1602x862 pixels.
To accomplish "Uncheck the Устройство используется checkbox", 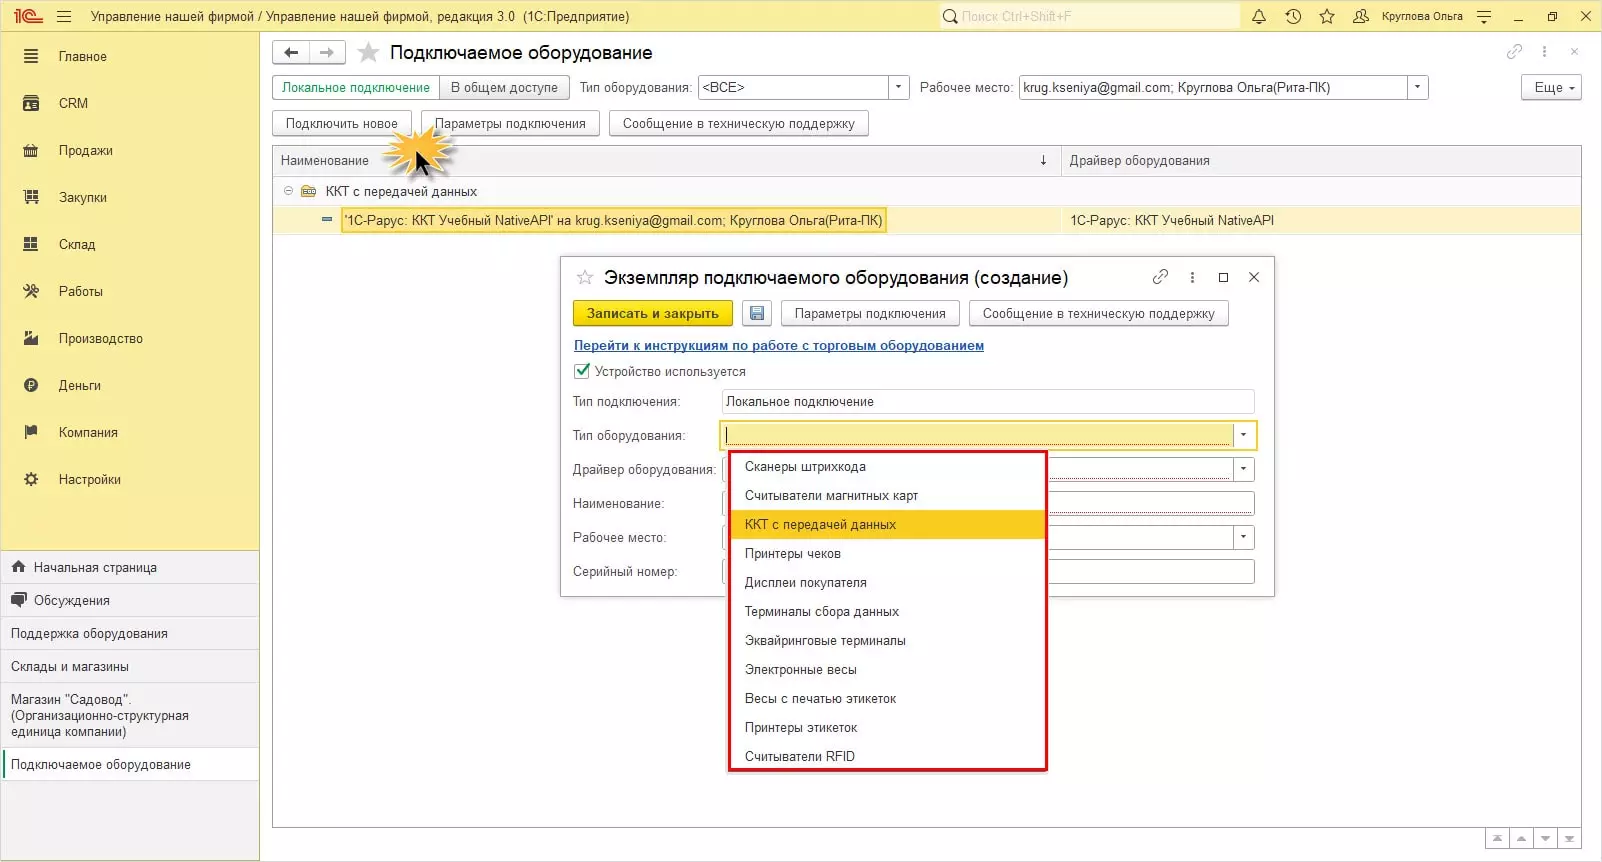I will click(582, 371).
